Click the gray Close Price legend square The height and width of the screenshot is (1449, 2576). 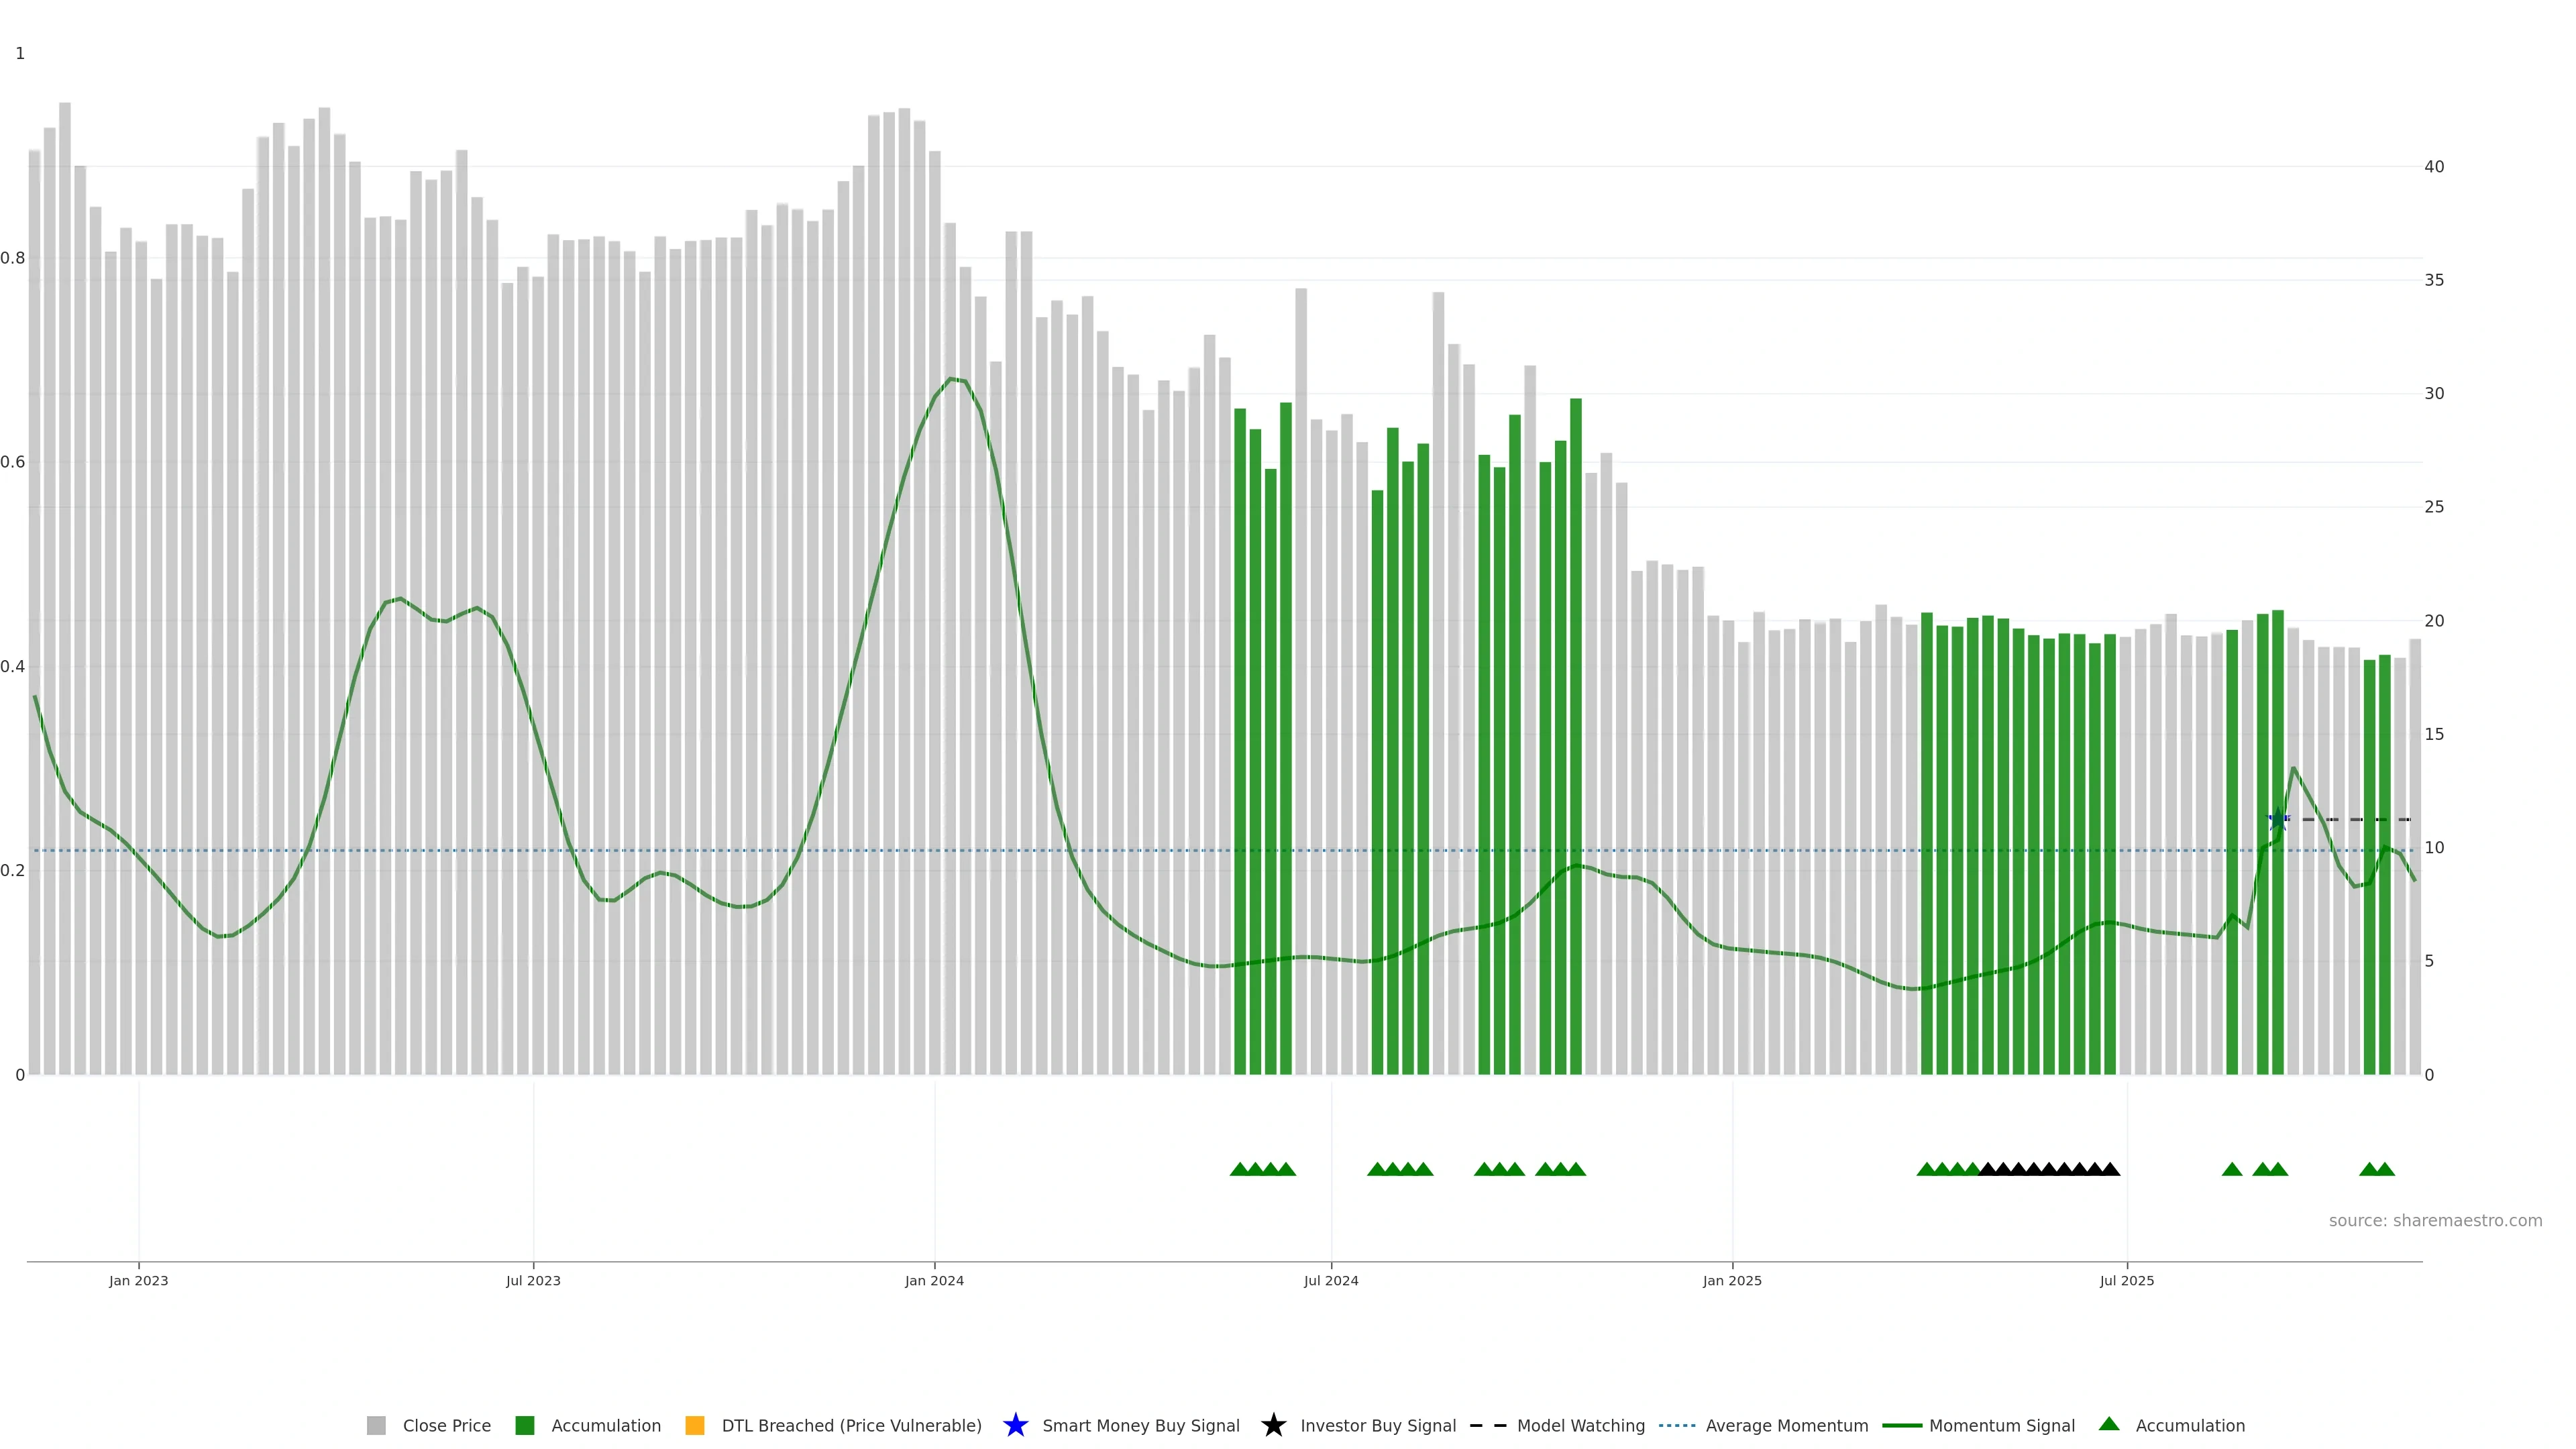[376, 1425]
